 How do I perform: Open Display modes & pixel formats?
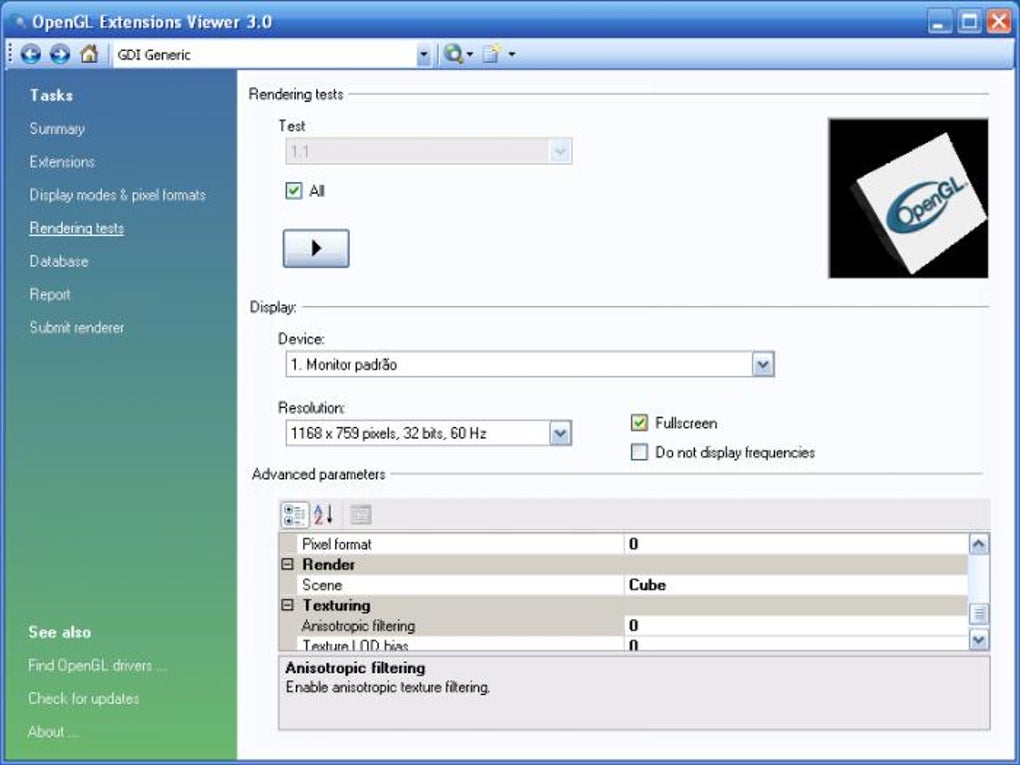(117, 195)
